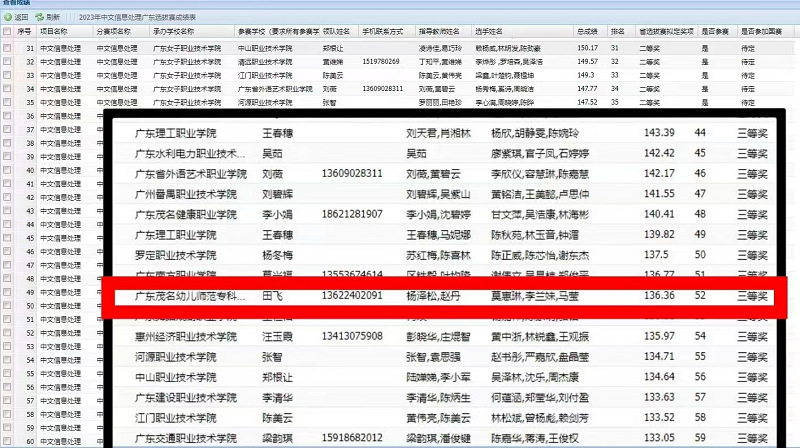This screenshot has width=800, height=448.
Task: Click 广东建设职业技术学院 in the enlarged table
Action: click(x=186, y=397)
